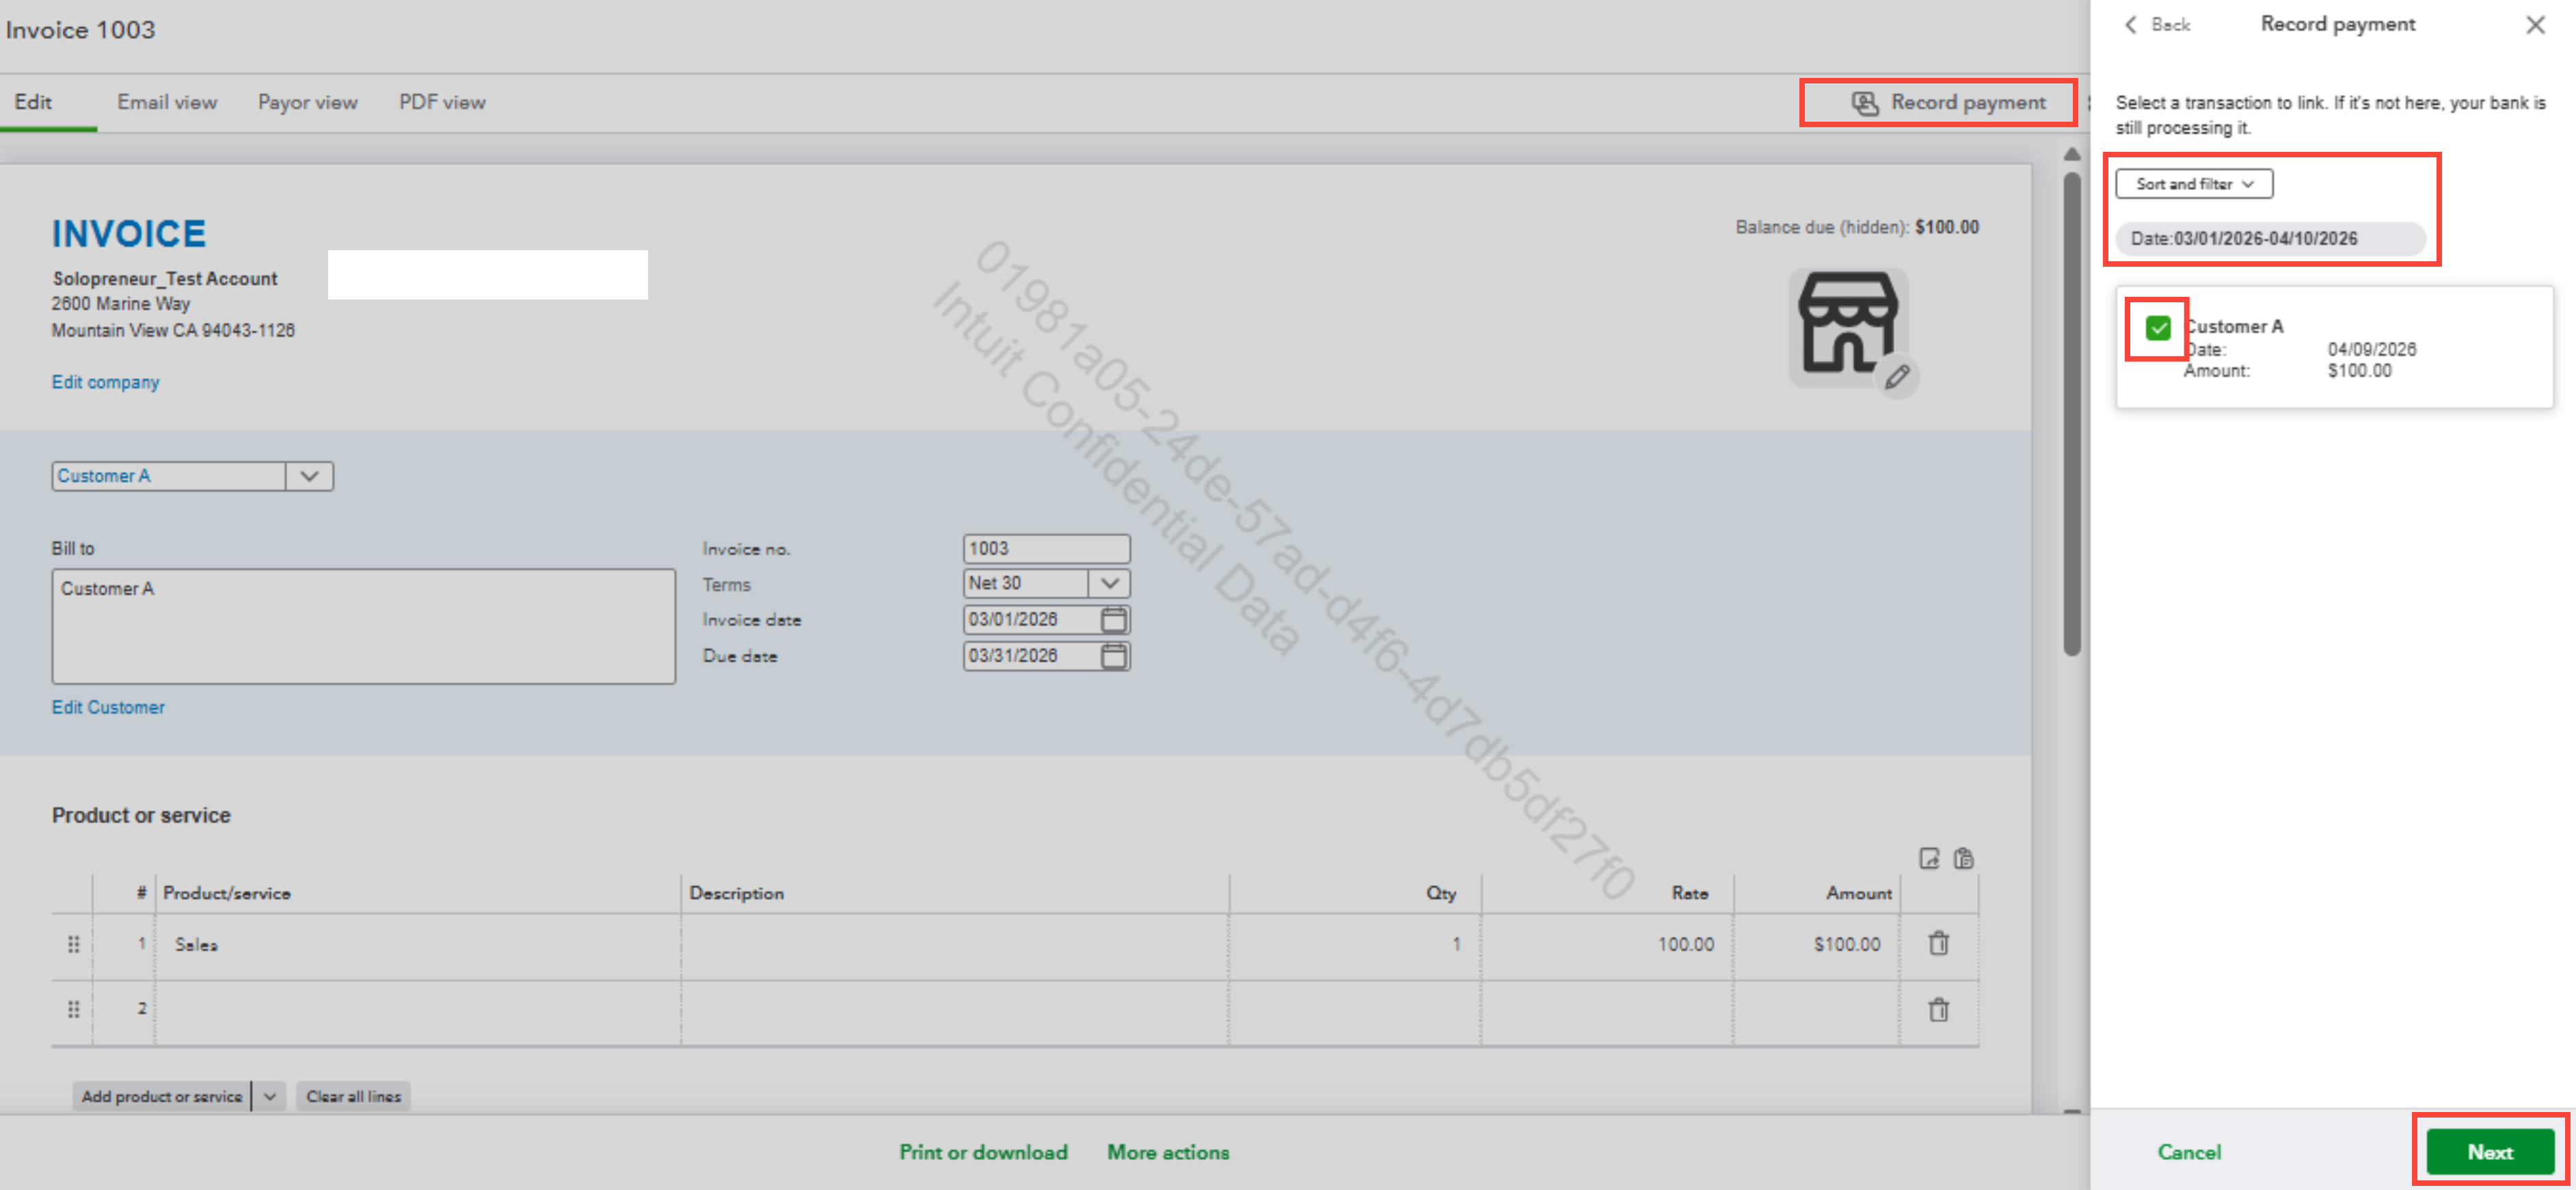Click the Description cell for Sales line
The height and width of the screenshot is (1190, 2576).
tap(955, 945)
